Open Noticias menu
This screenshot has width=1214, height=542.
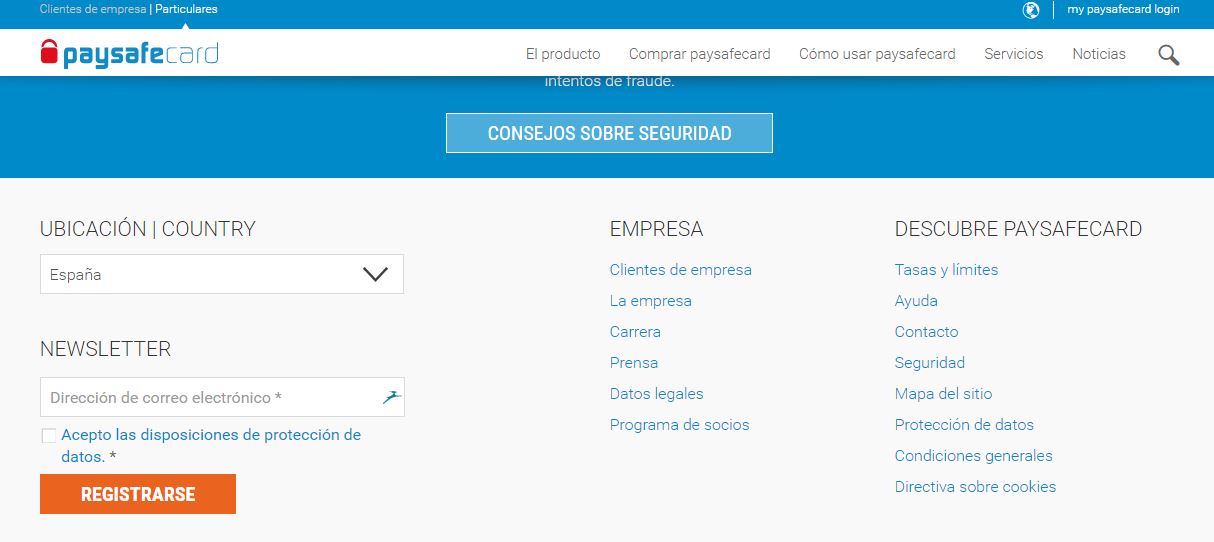tap(1099, 54)
